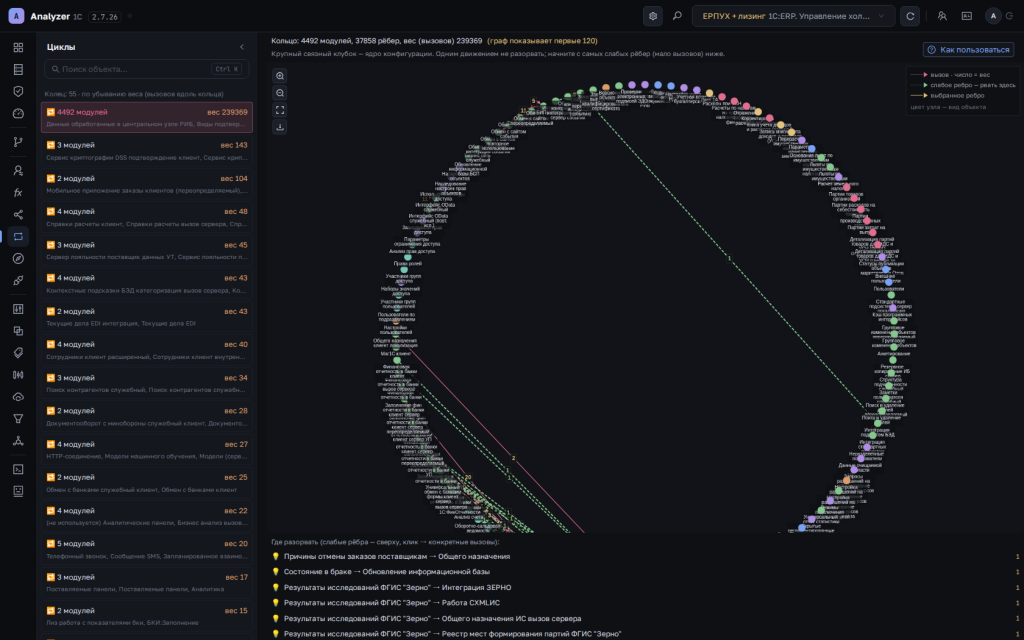This screenshot has height=640, width=1024.
Task: Open the user search icon in sidebar
Action: pyautogui.click(x=18, y=170)
